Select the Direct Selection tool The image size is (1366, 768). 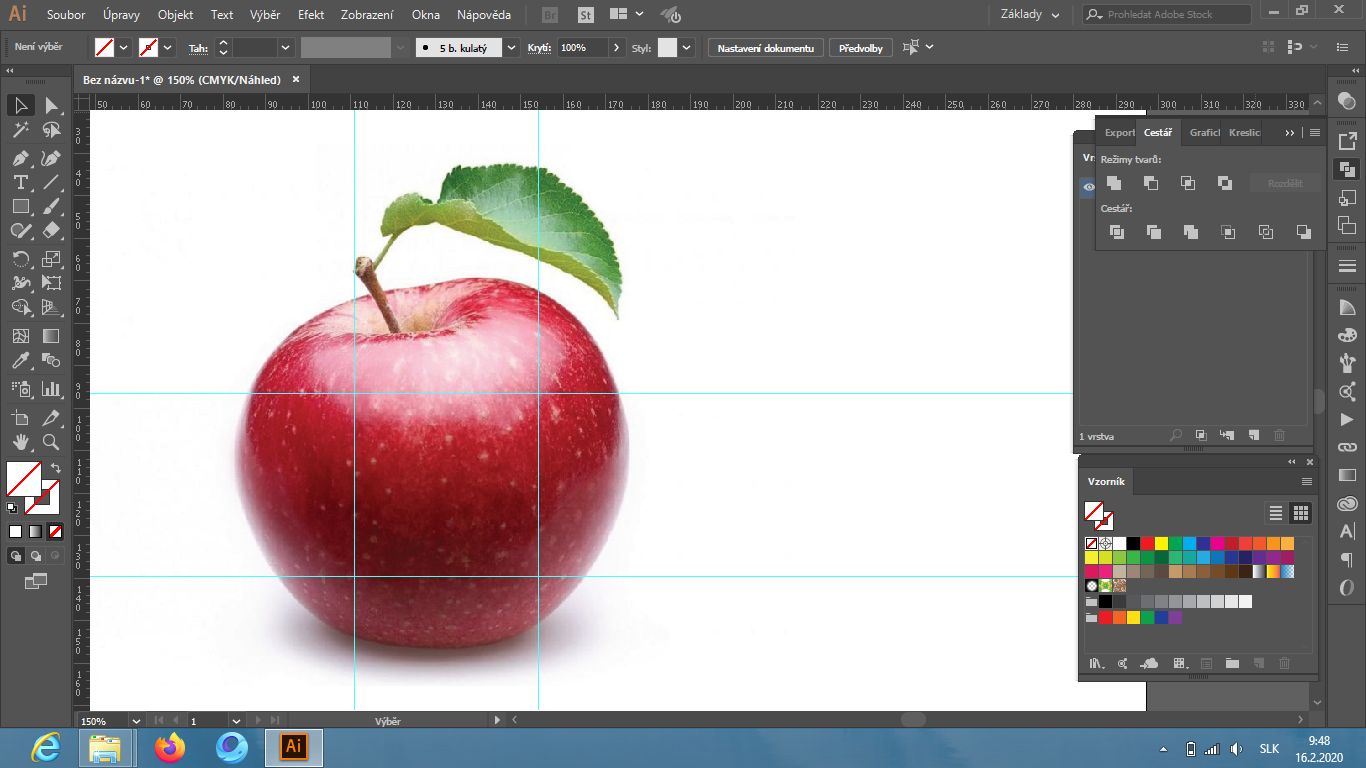[x=51, y=105]
